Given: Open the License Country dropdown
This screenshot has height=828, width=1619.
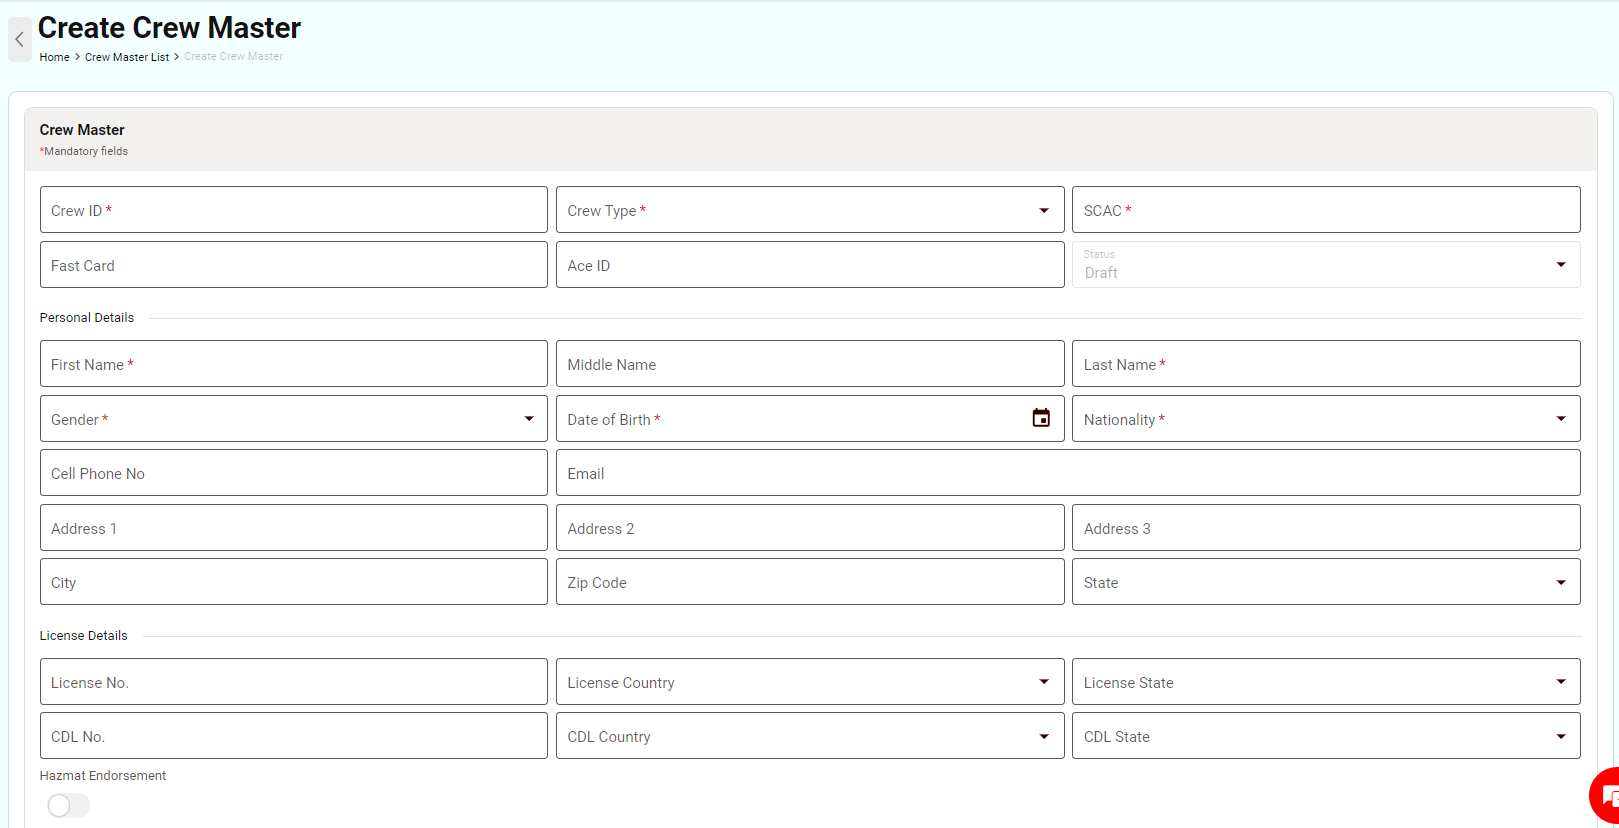Looking at the screenshot, I should click(810, 682).
